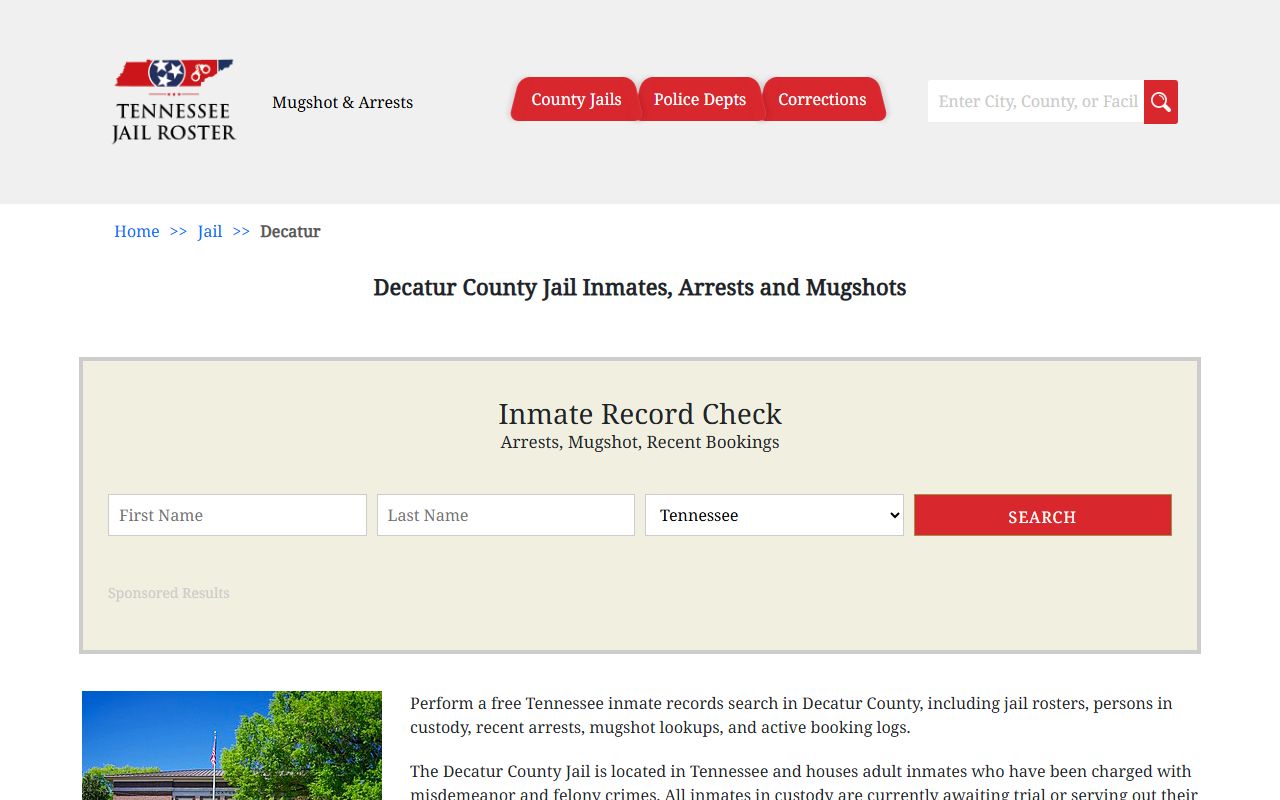Click the Tennessee Jail Roster logo
This screenshot has height=800, width=1280.
pos(174,101)
